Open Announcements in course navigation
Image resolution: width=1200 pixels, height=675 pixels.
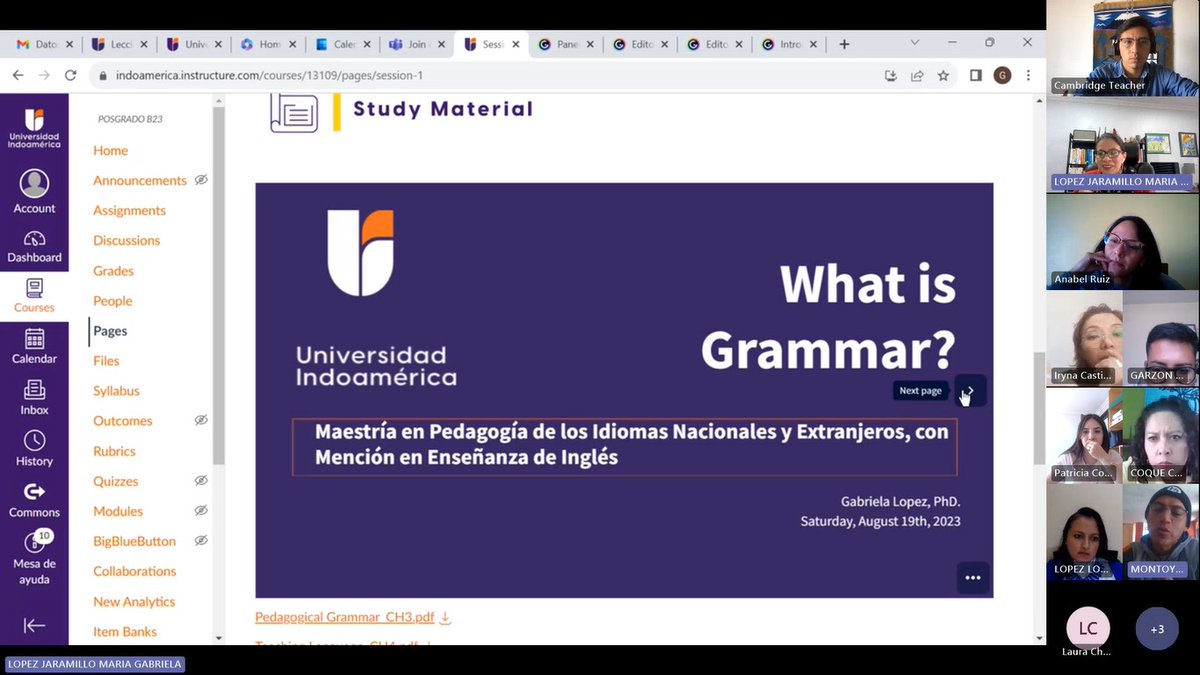pyautogui.click(x=140, y=180)
